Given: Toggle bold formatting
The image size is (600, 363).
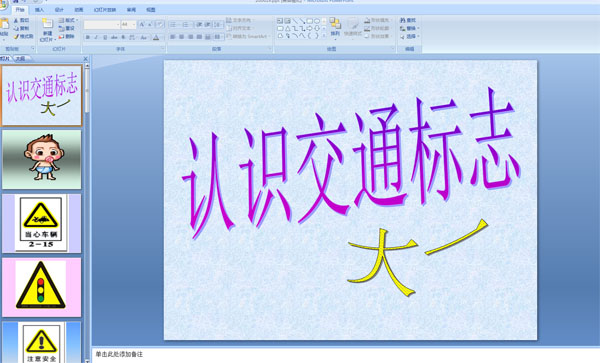Looking at the screenshot, I should click(88, 37).
